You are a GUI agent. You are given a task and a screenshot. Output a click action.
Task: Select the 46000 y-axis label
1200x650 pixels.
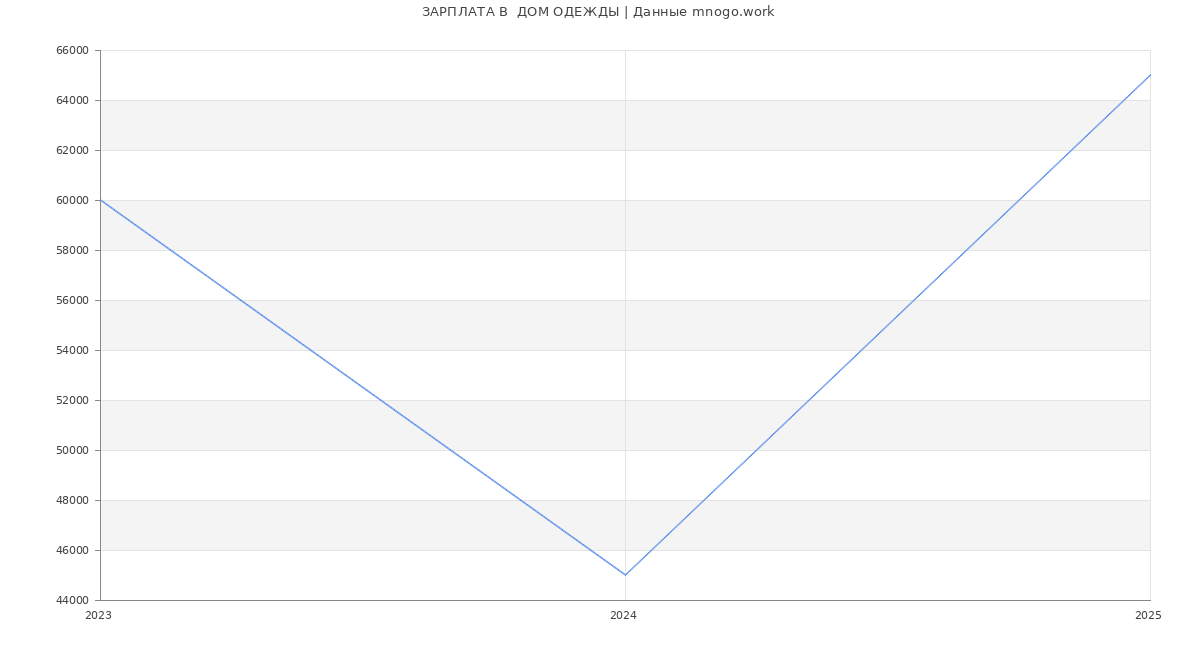tap(72, 550)
